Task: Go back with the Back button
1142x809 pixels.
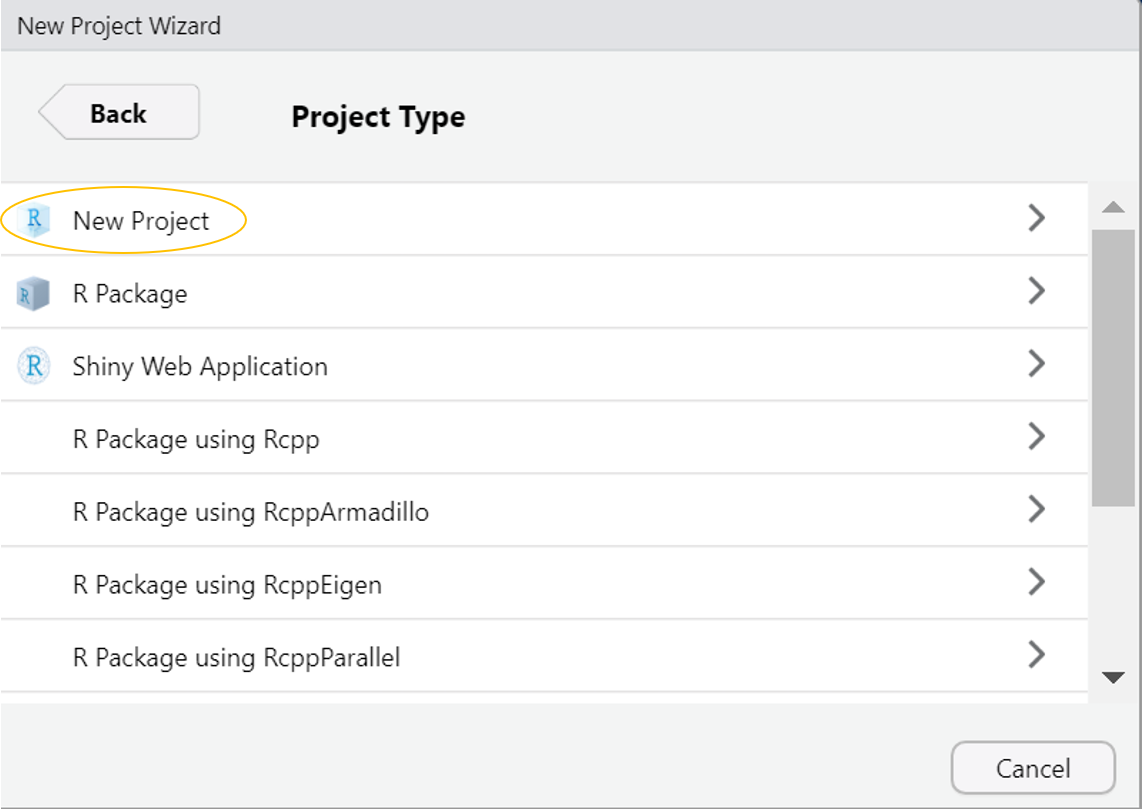Action: click(119, 113)
